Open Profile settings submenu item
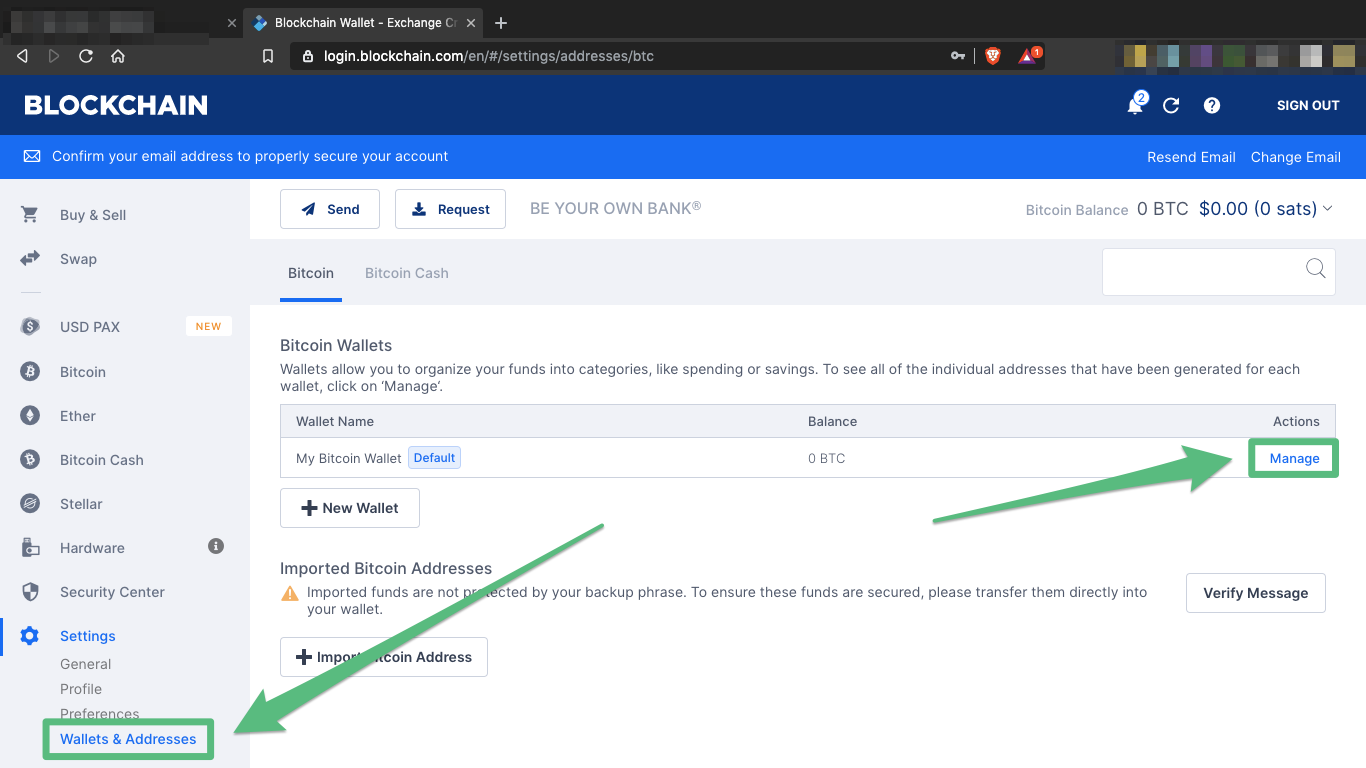 click(x=81, y=689)
